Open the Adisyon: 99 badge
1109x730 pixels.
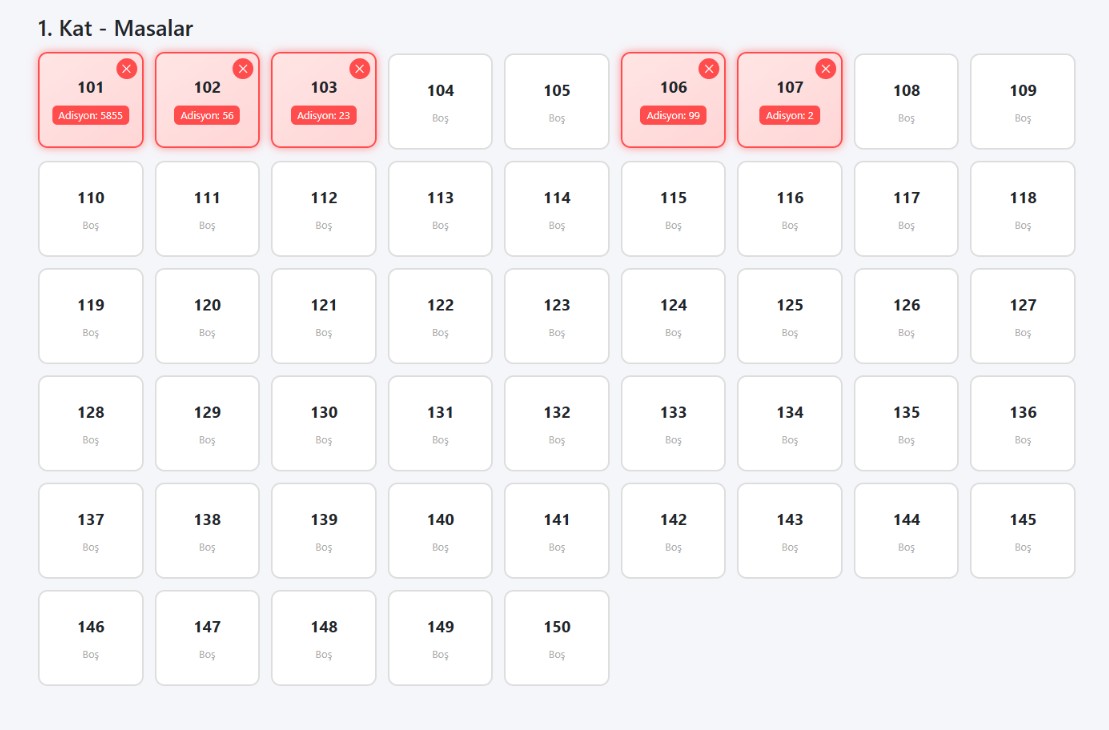pyautogui.click(x=673, y=116)
